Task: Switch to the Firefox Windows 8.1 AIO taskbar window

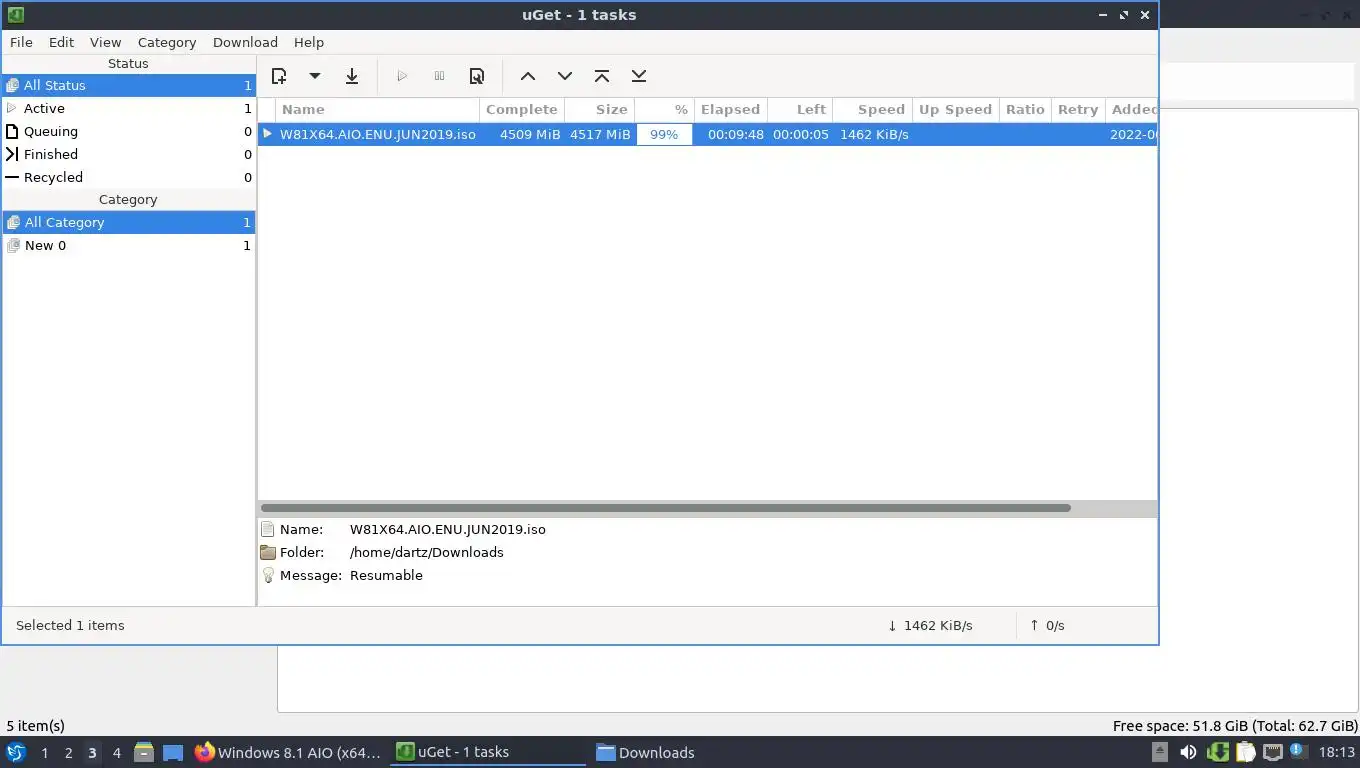Action: 289,752
